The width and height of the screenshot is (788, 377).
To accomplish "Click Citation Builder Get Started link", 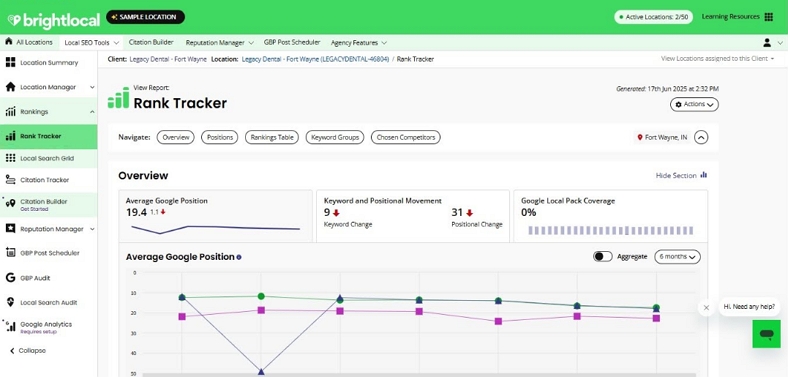I will [34, 209].
